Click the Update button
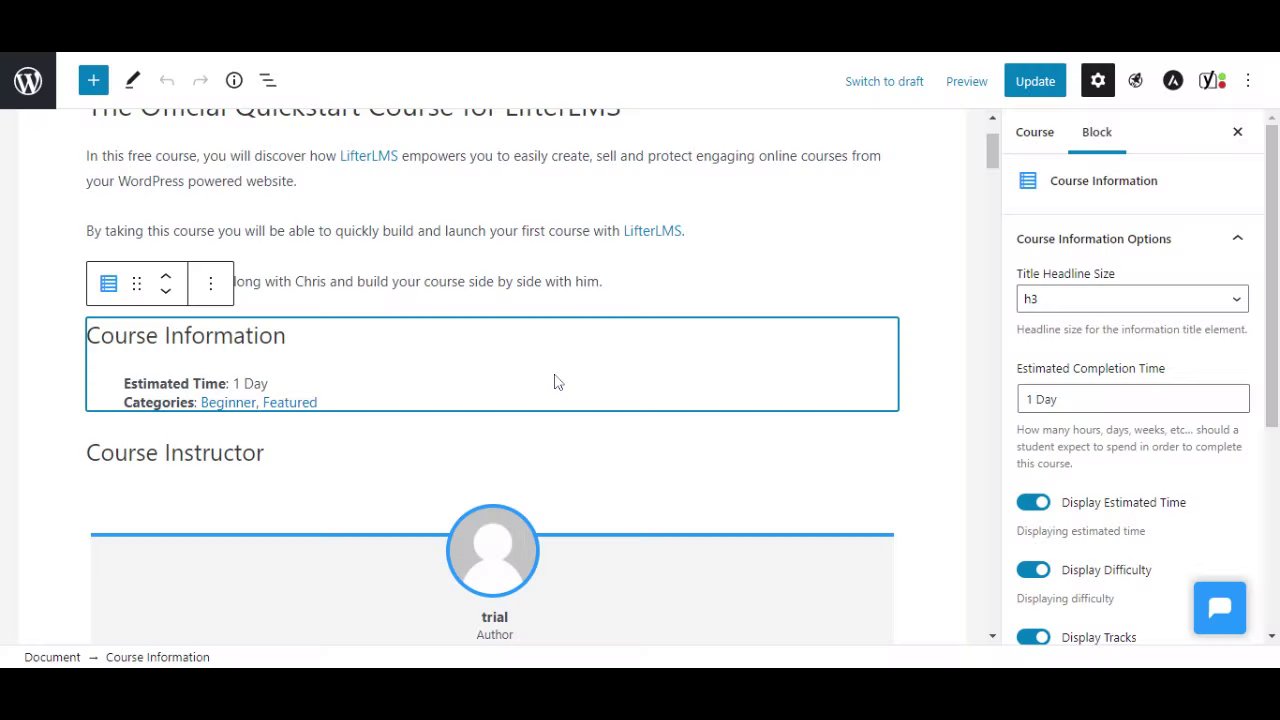The width and height of the screenshot is (1280, 720). pos(1035,81)
